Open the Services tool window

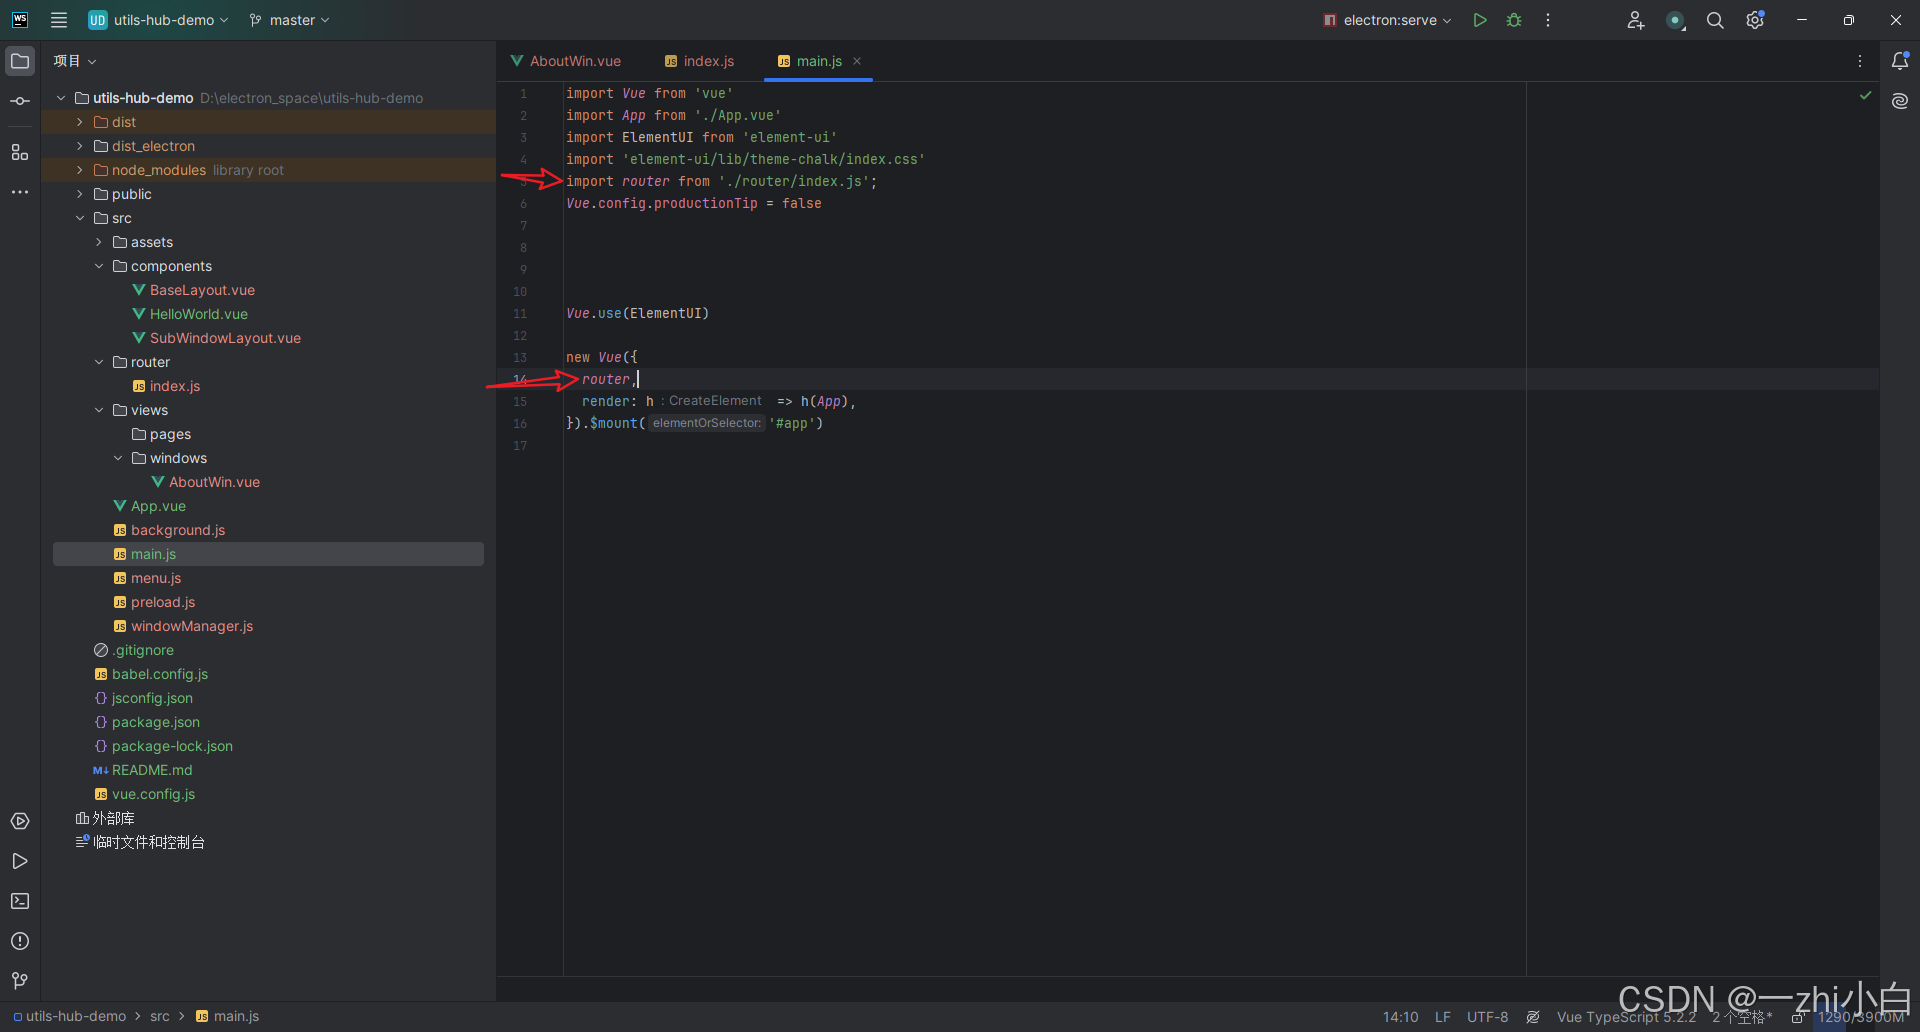pos(20,821)
